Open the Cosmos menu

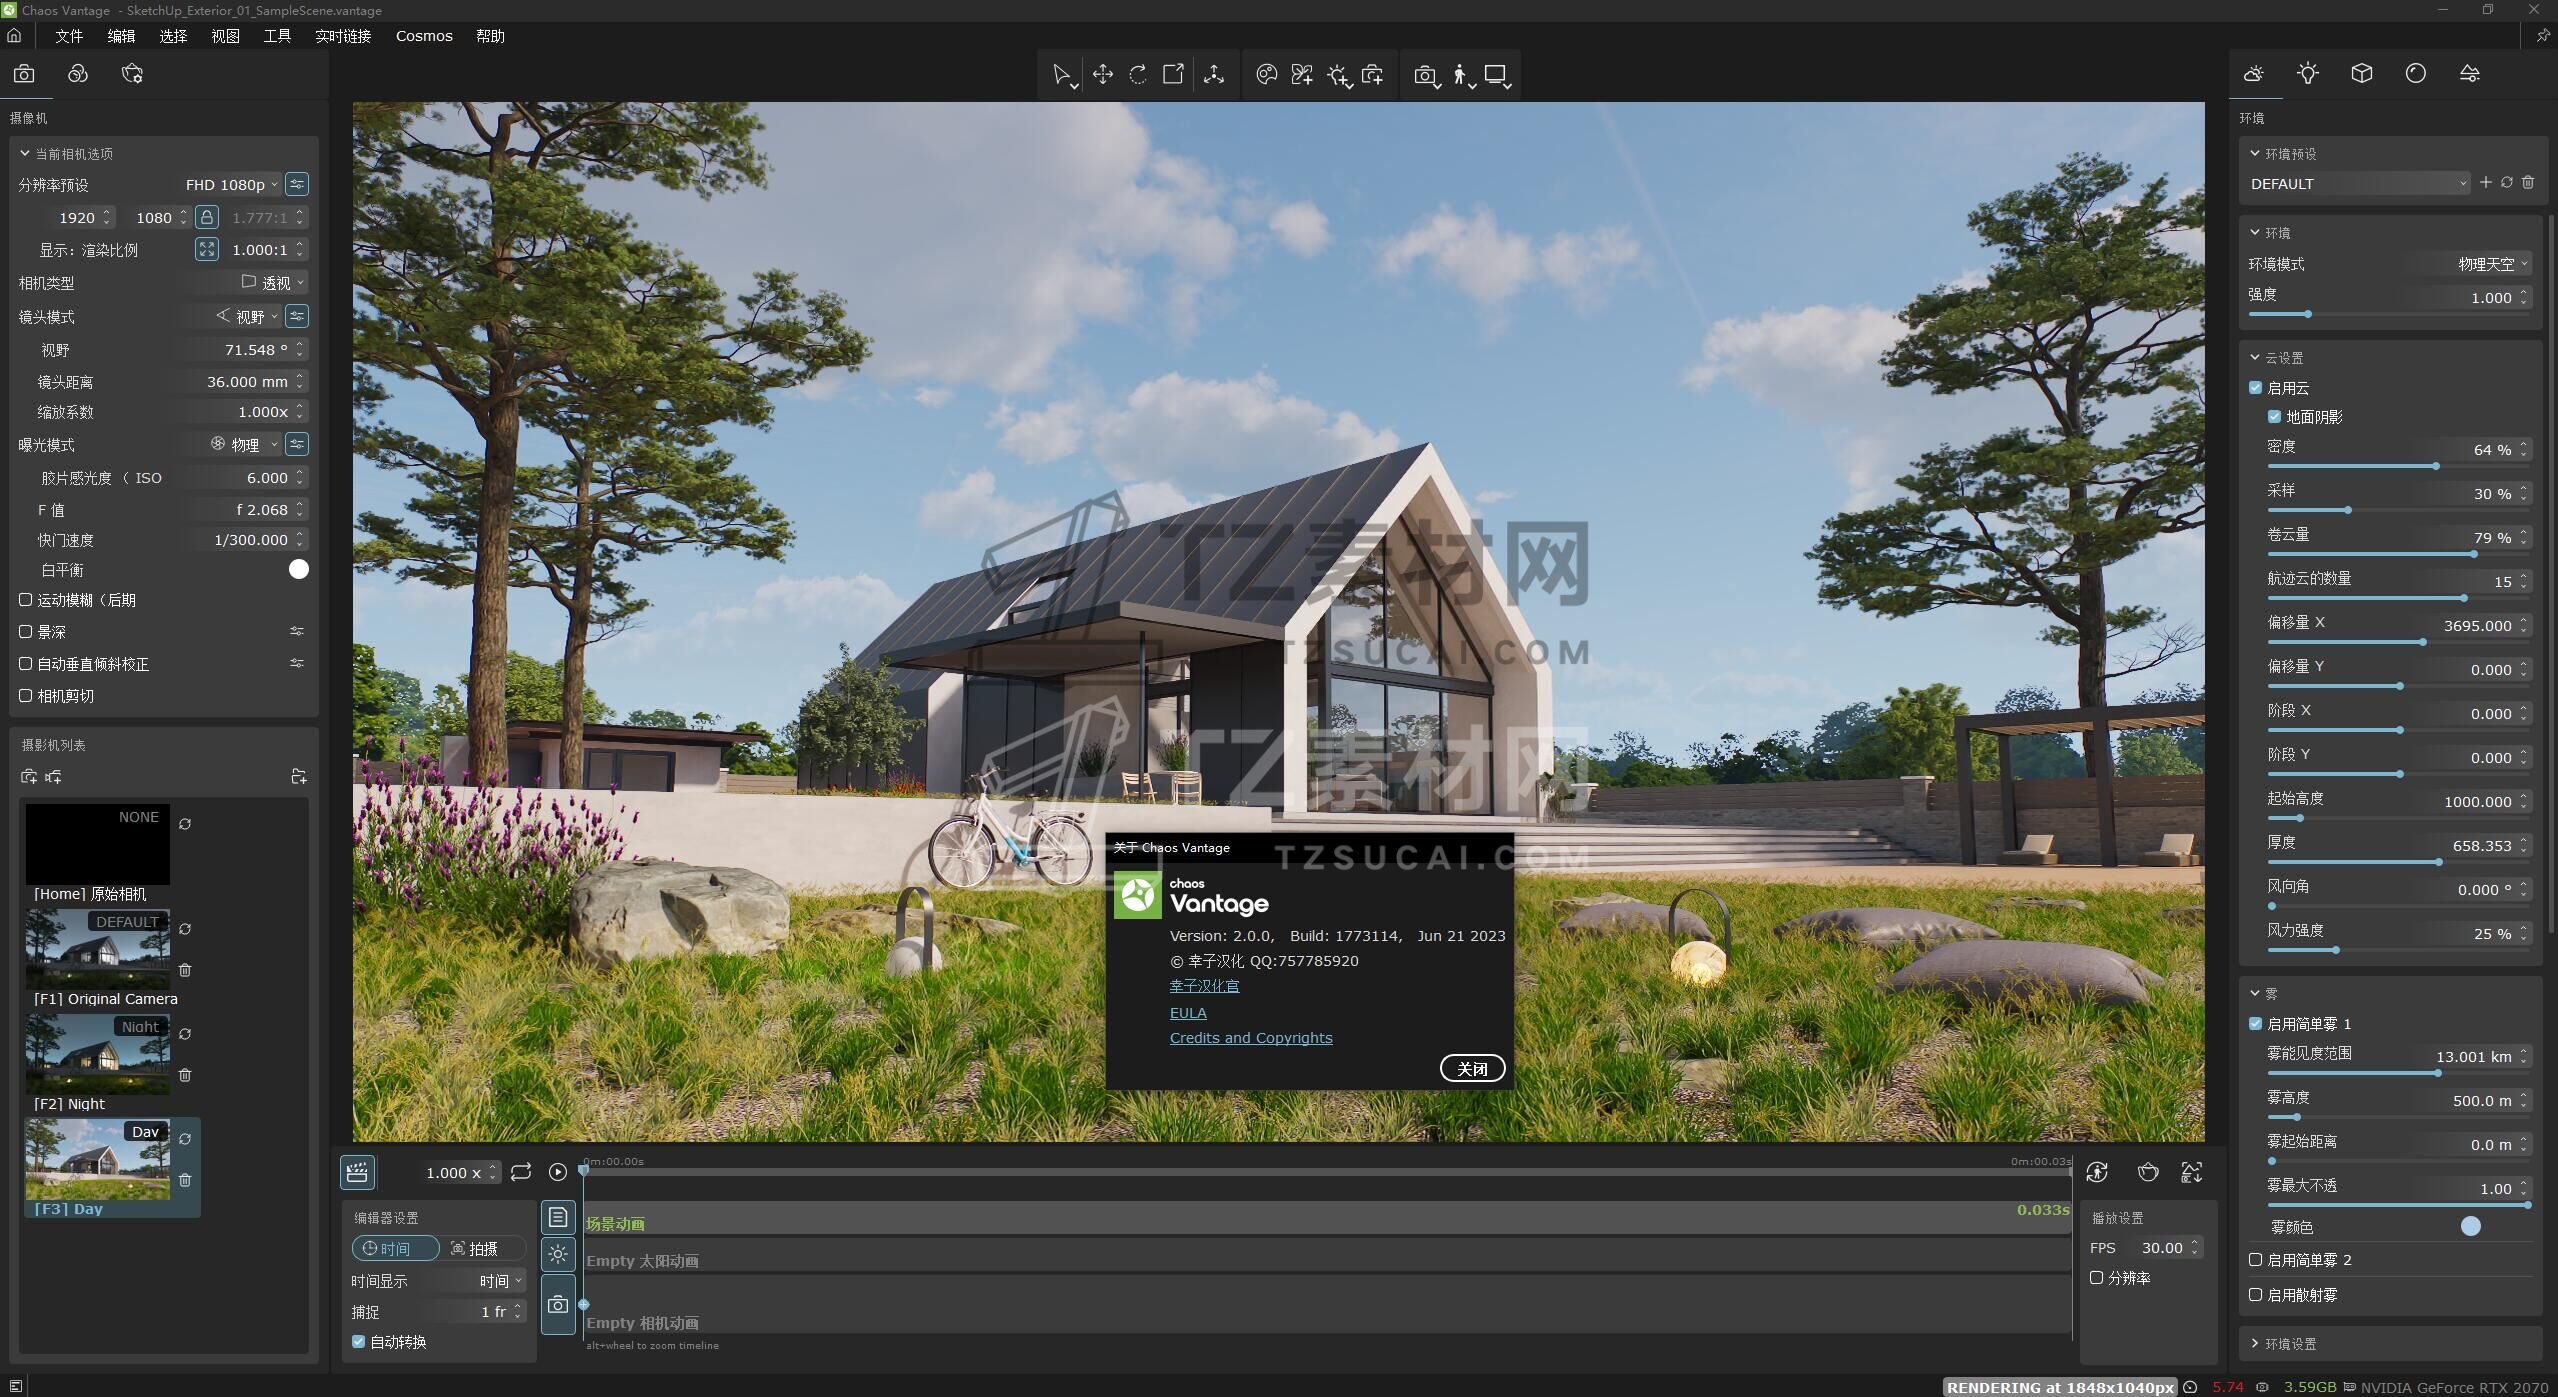pyautogui.click(x=424, y=36)
